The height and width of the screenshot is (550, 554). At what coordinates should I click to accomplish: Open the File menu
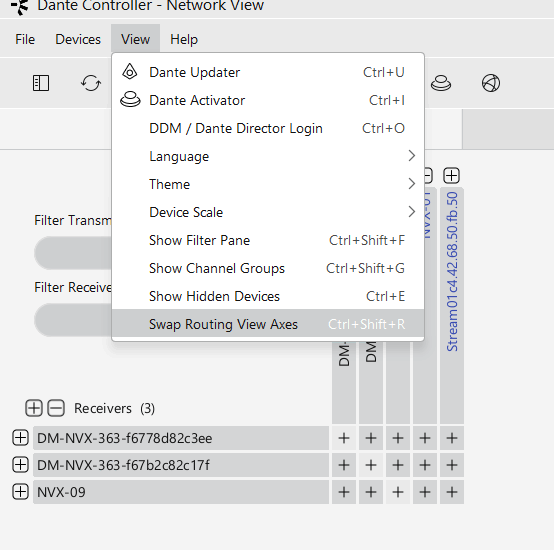(25, 39)
